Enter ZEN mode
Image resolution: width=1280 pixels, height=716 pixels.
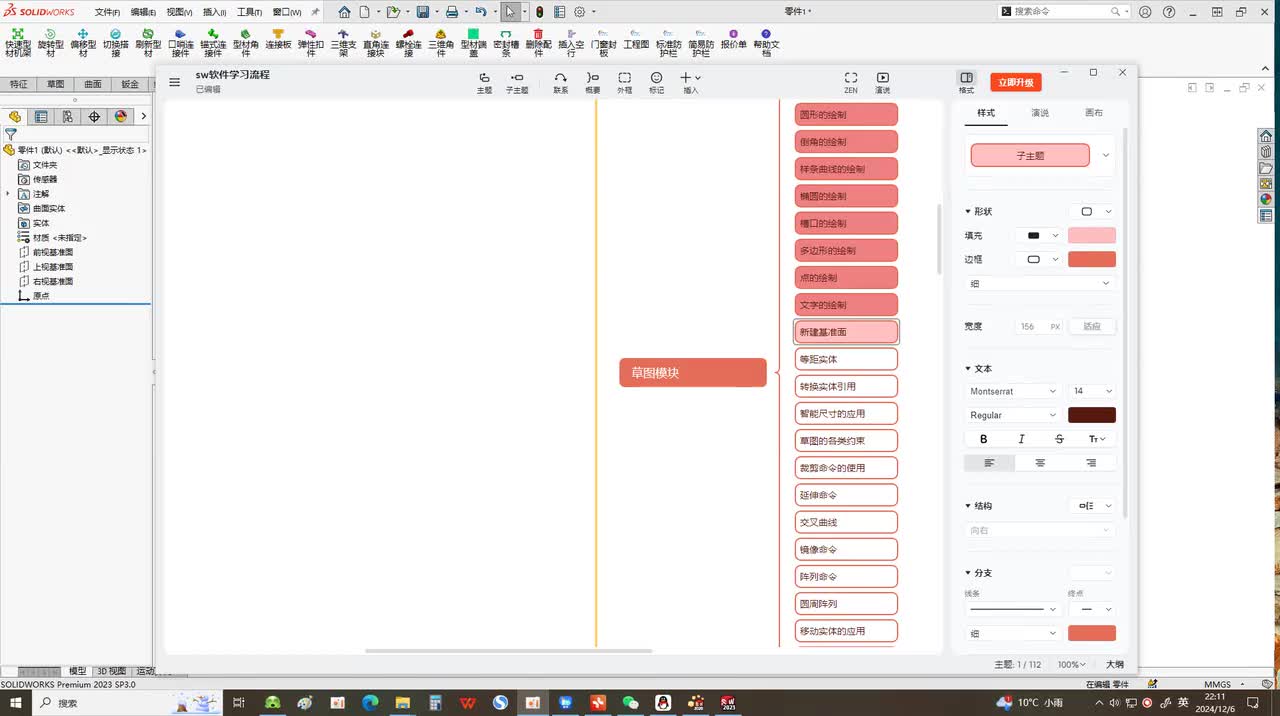pyautogui.click(x=851, y=83)
